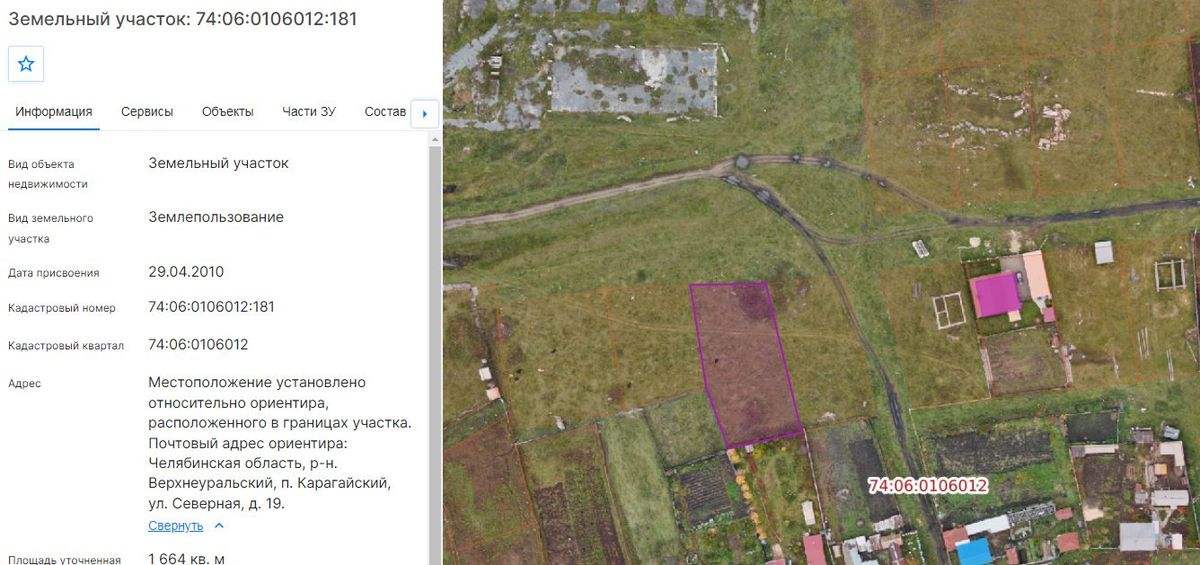1200x565 pixels.
Task: Click the pink-roofed house on the map
Action: pos(996,296)
